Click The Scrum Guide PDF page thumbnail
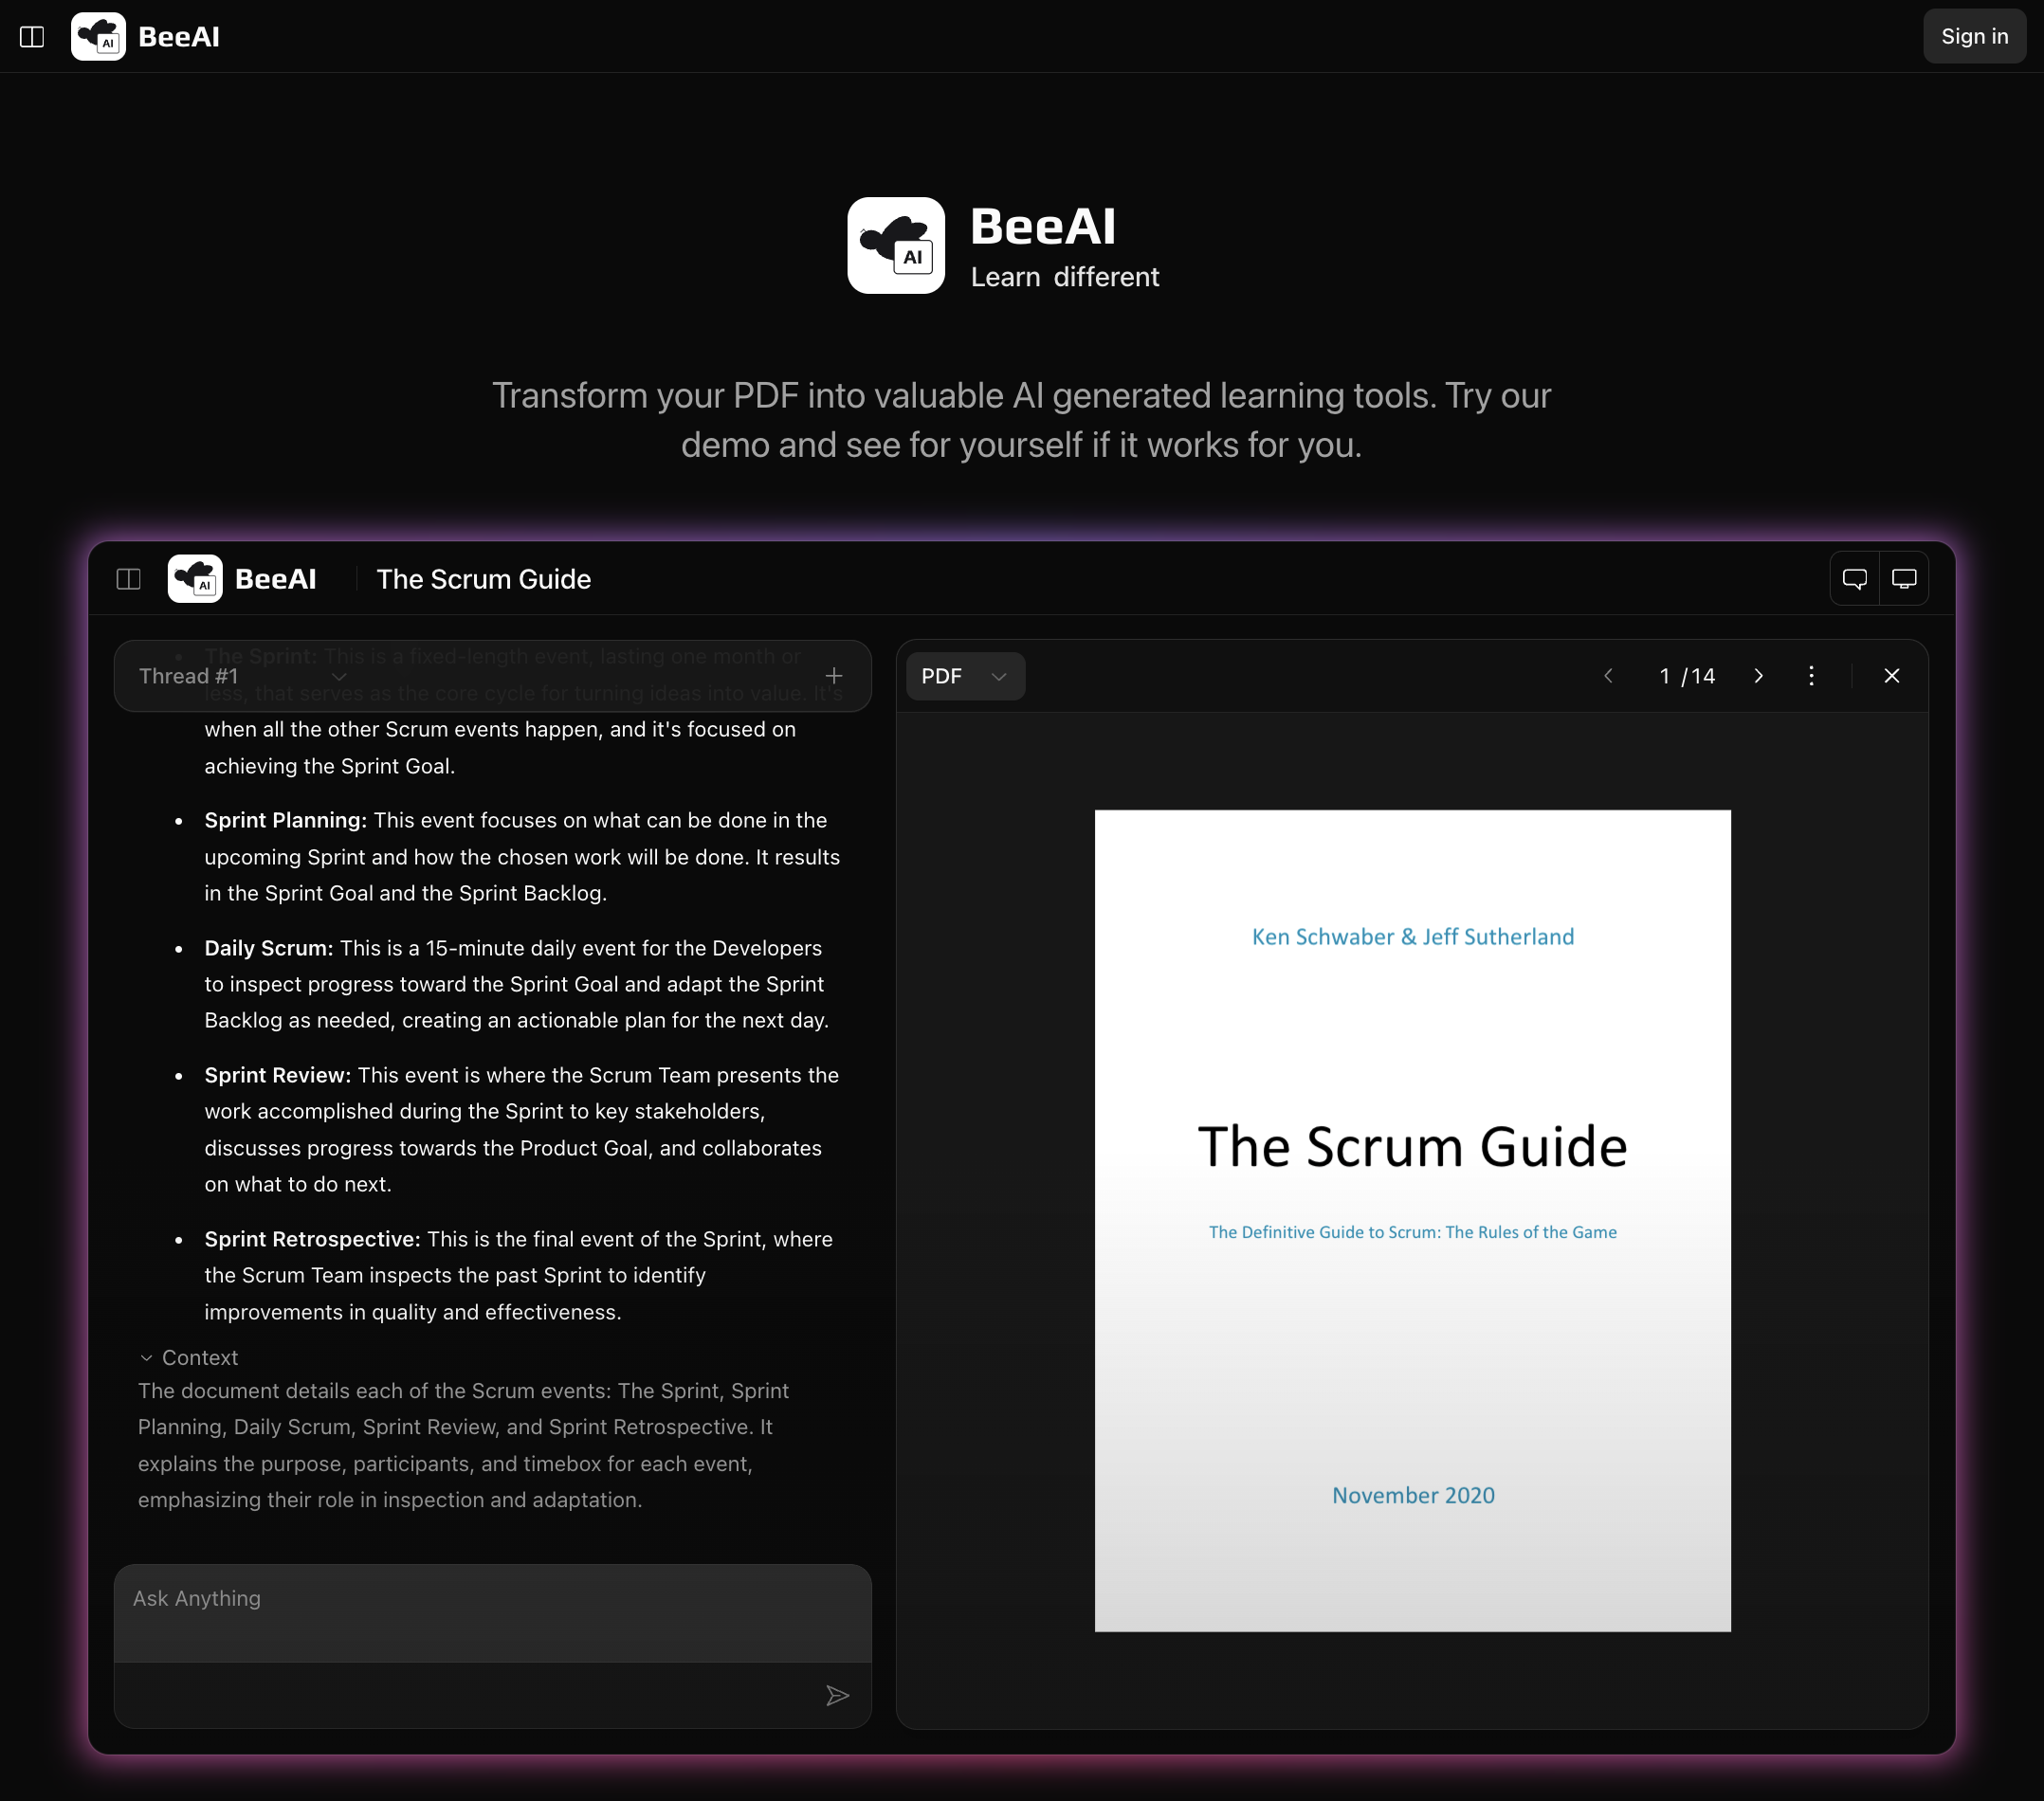Screen dimensions: 2044x1801 click(1412, 1220)
